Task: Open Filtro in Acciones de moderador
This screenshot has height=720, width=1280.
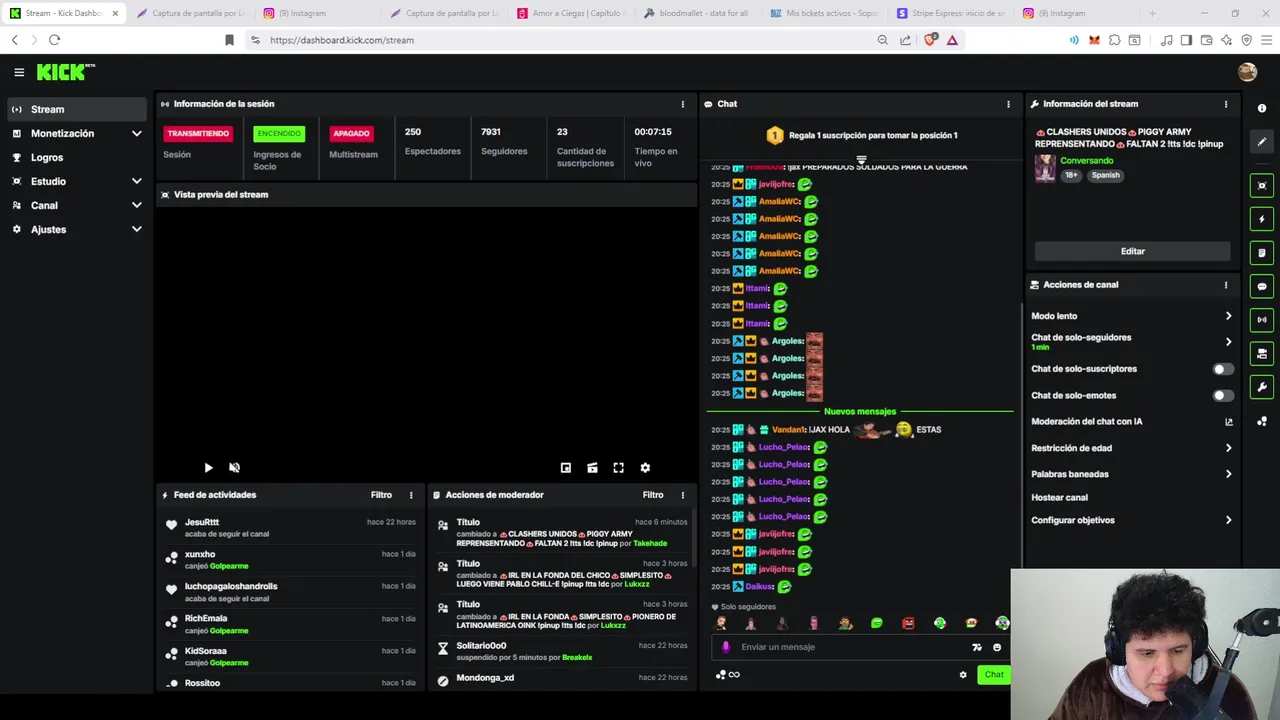Action: point(653,495)
